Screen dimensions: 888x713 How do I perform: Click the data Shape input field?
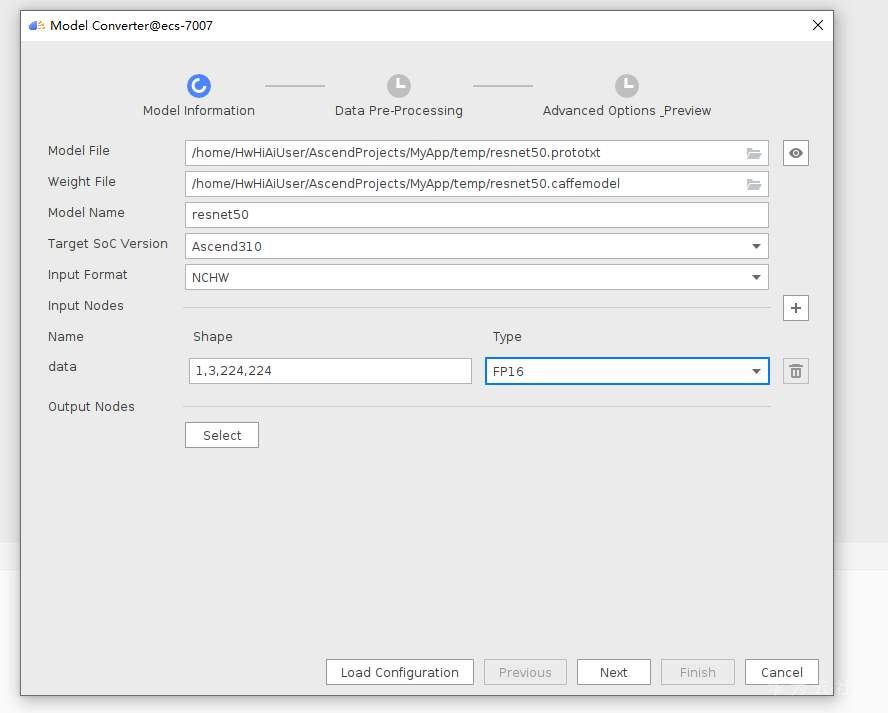pos(328,371)
